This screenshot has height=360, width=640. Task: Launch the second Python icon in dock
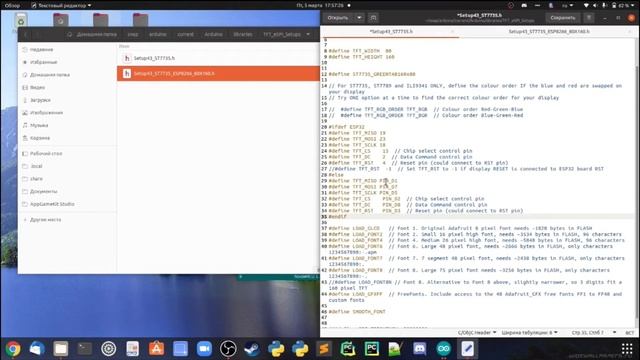[300, 349]
